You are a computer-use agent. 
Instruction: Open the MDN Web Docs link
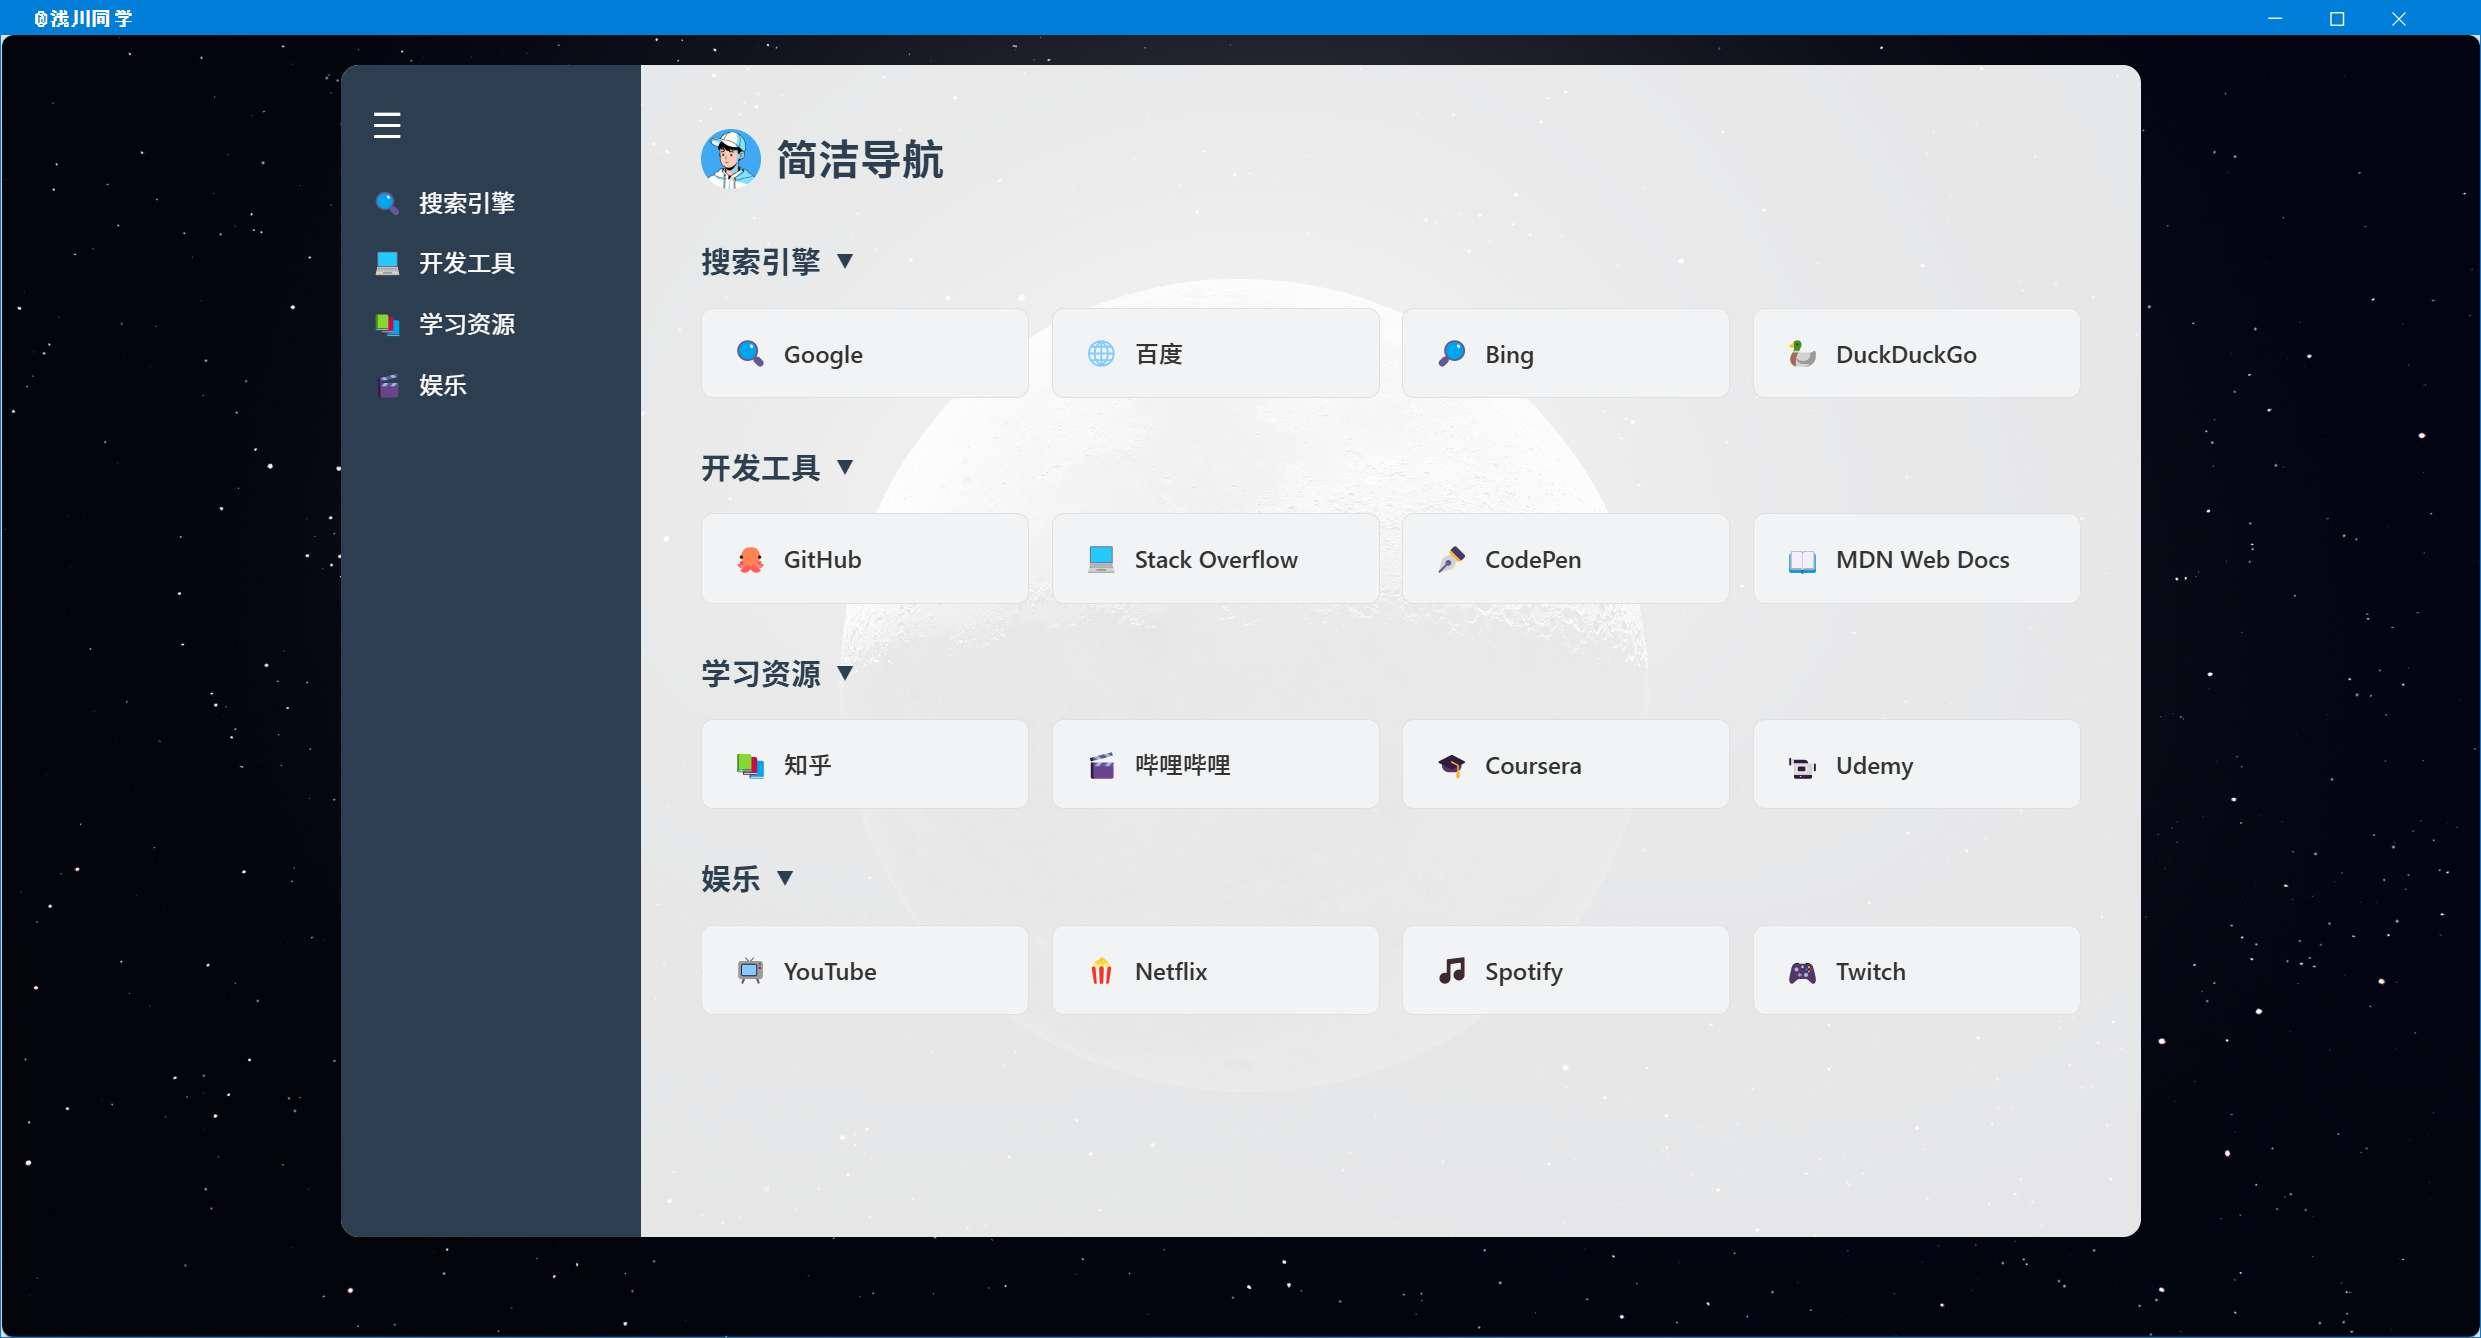pyautogui.click(x=1917, y=559)
